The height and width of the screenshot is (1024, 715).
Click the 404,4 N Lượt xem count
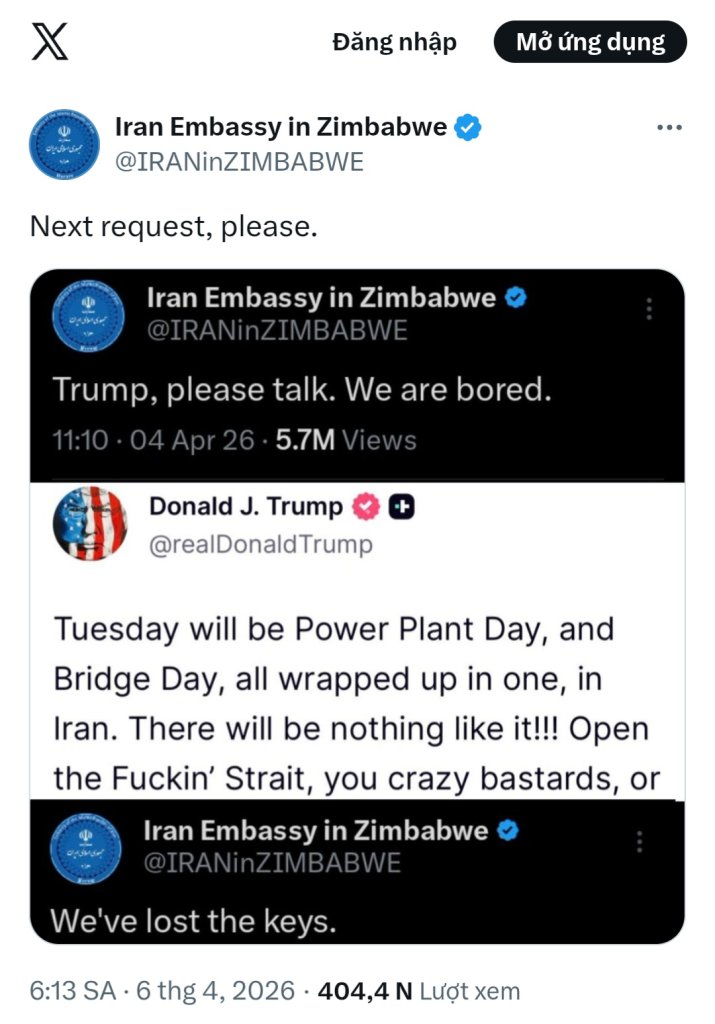click(419, 991)
